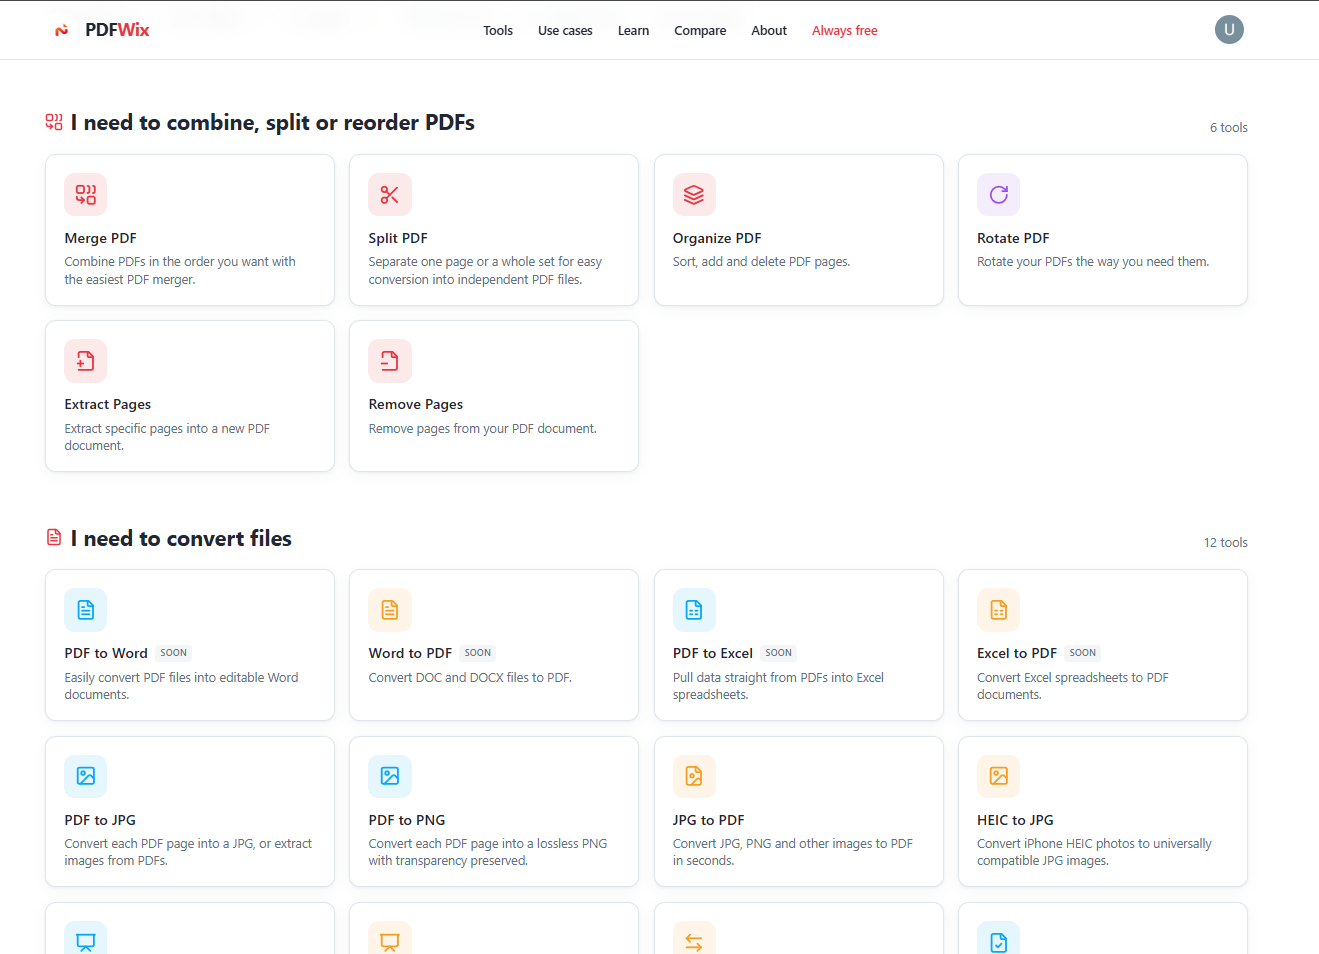Click the SOON badge on Word to PDF
Screen dimensions: 1319x954
point(478,653)
